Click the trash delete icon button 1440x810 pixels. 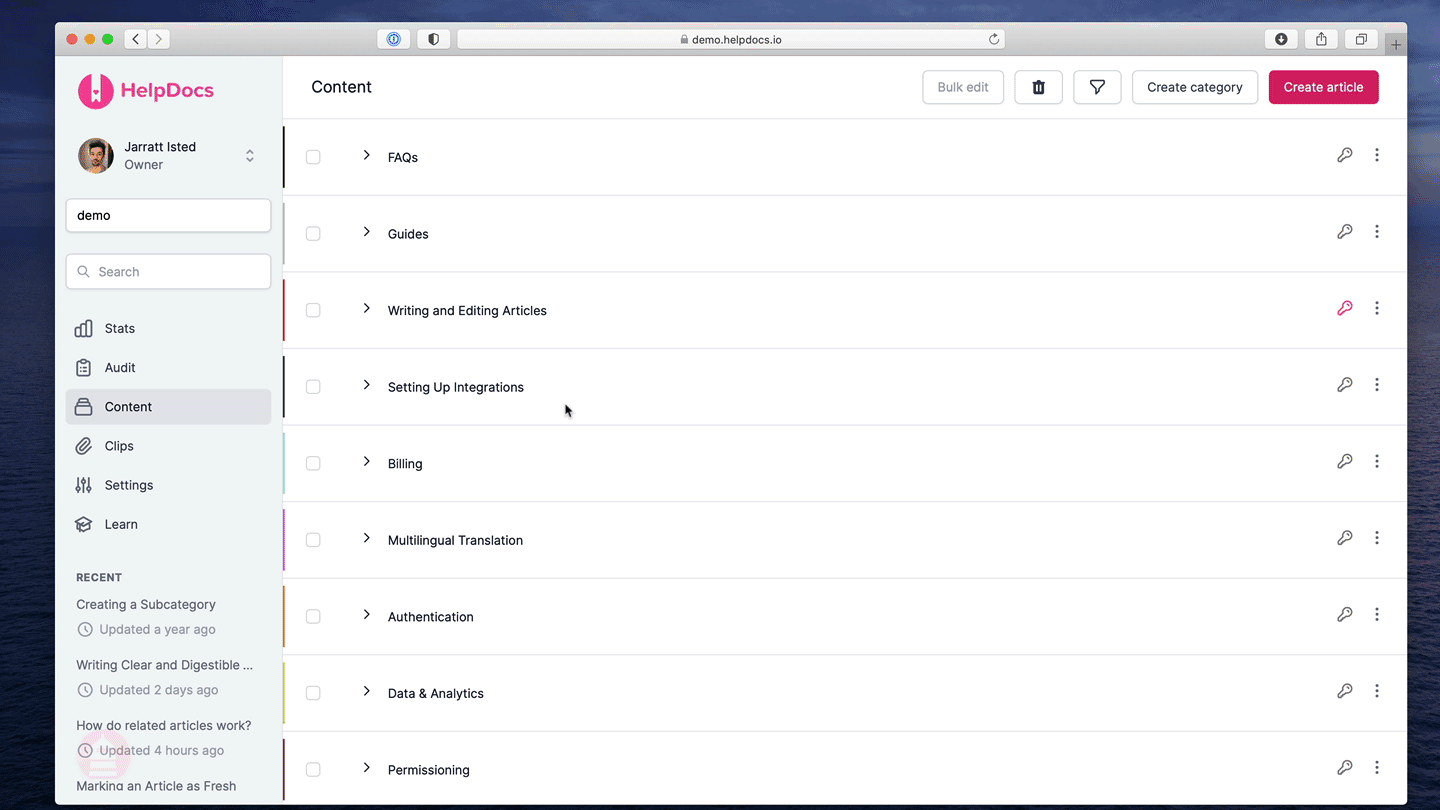coord(1038,87)
